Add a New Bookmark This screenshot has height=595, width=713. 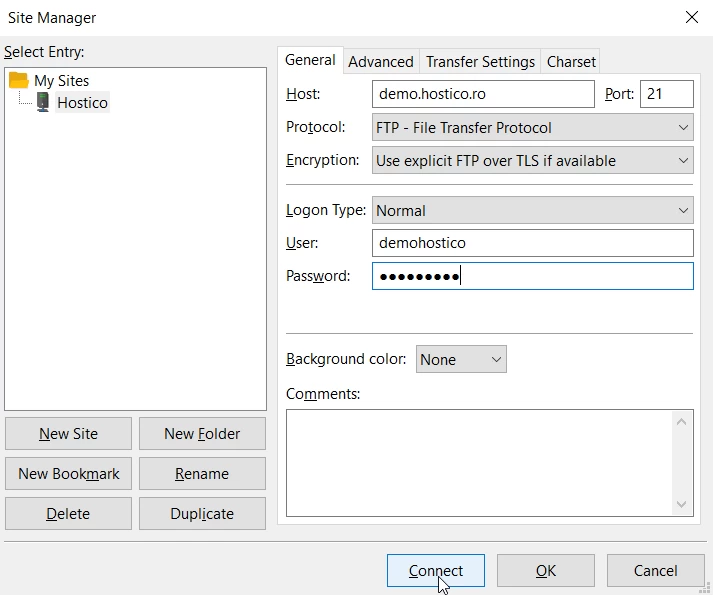68,474
